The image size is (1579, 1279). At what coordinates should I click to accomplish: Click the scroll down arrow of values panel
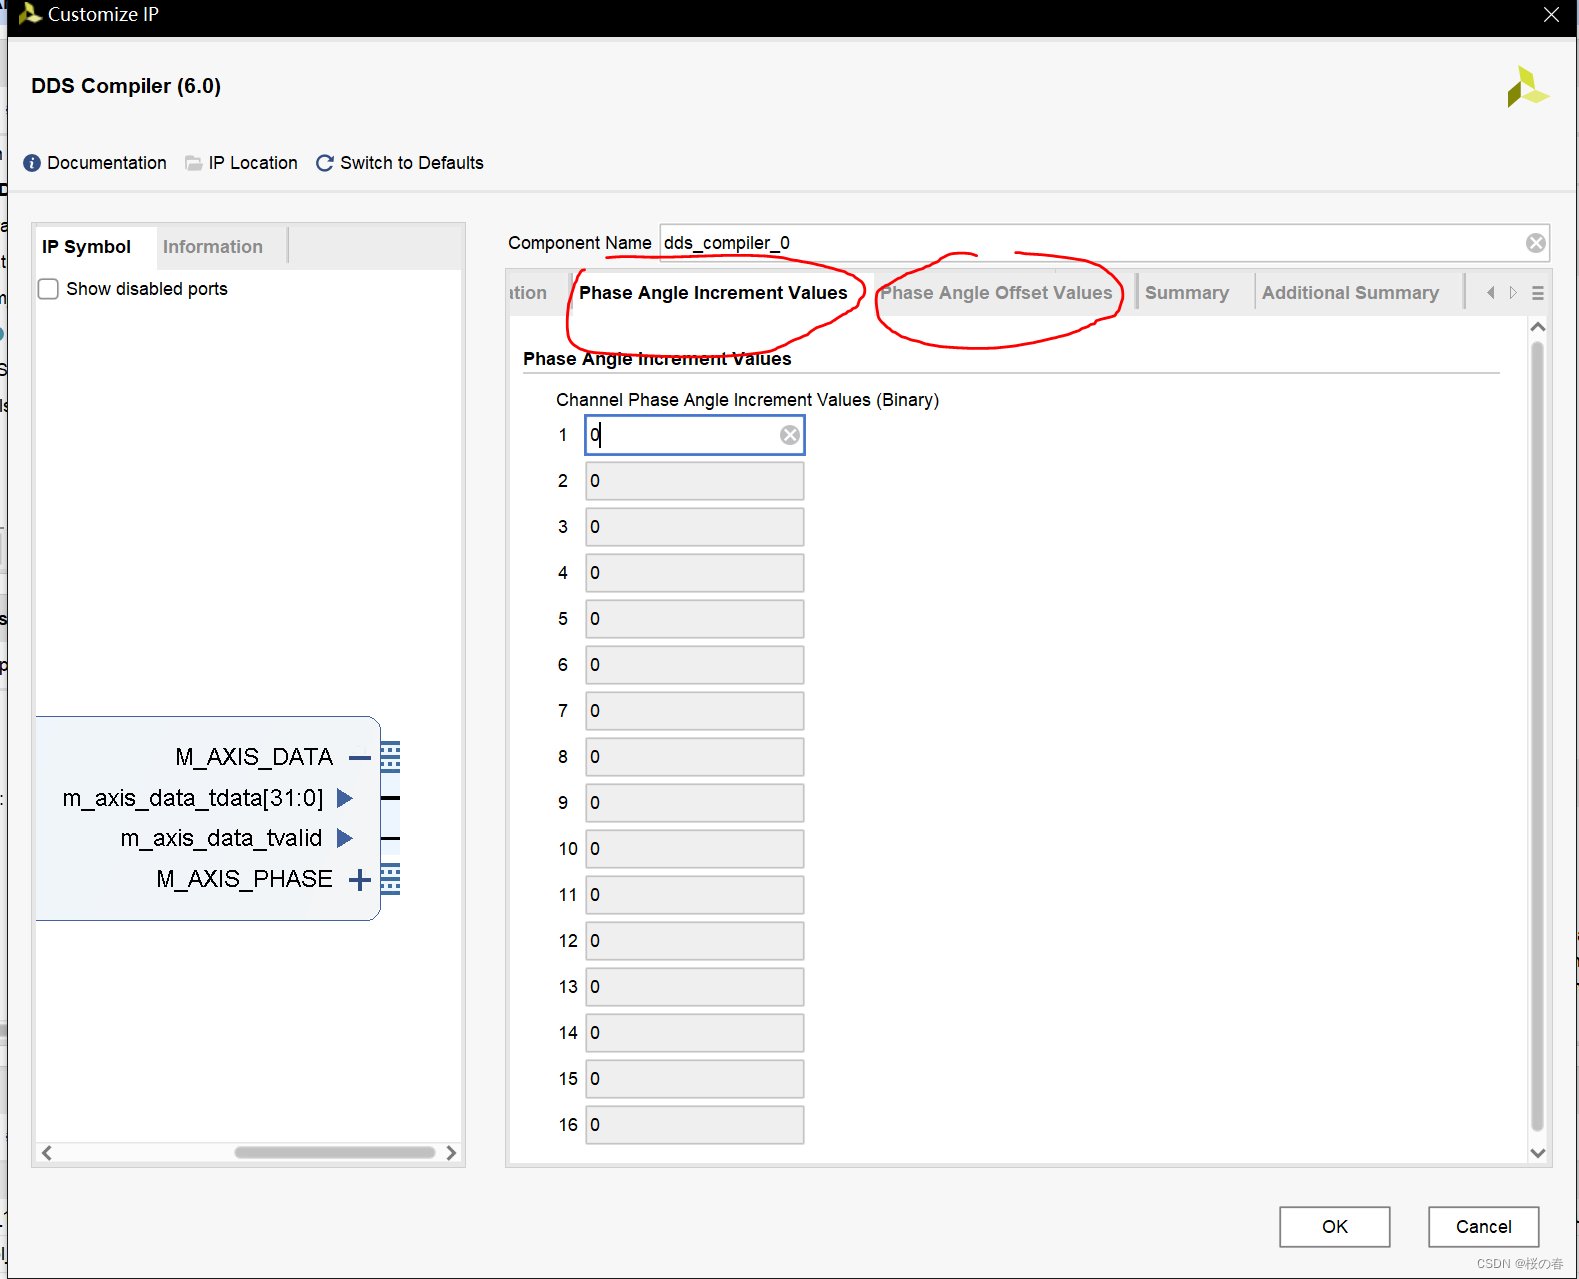(x=1538, y=1153)
